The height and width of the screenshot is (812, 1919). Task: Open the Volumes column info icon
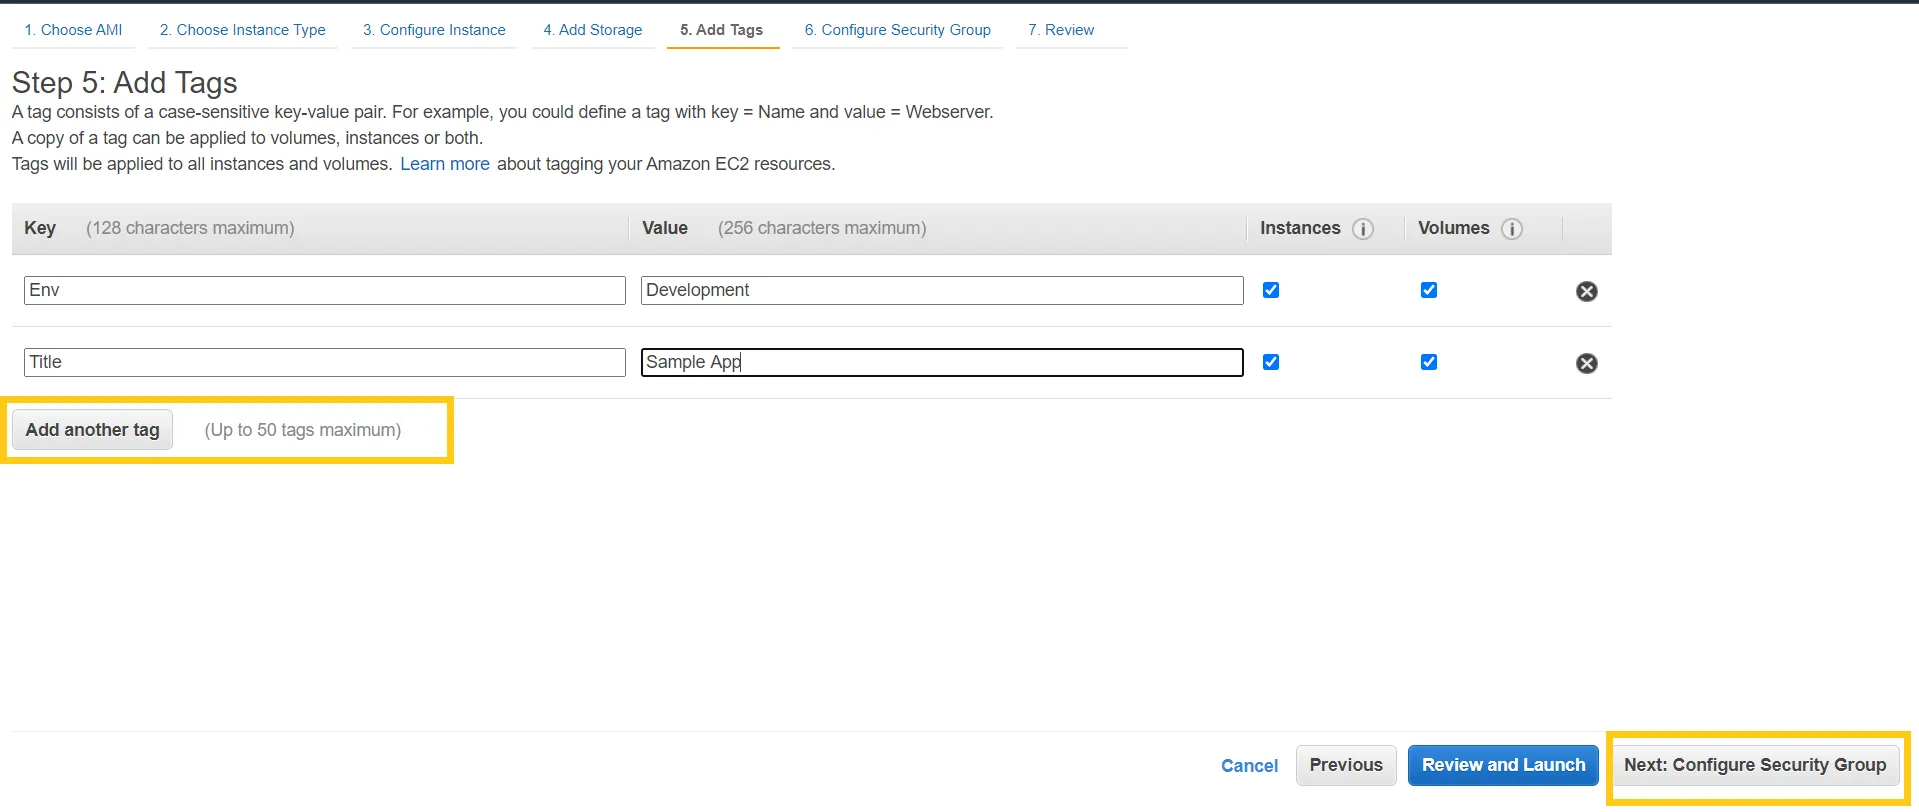[1511, 229]
